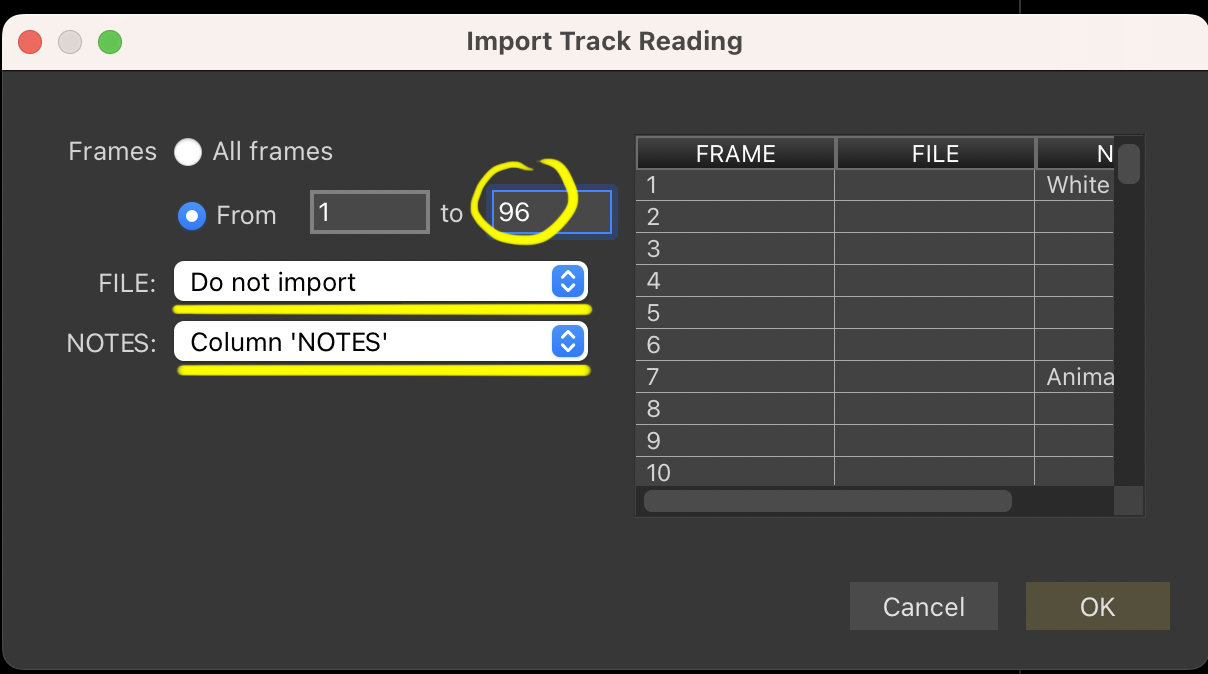This screenshot has width=1208, height=674.
Task: Click the FILE dropdown chevron arrows
Action: click(x=567, y=282)
